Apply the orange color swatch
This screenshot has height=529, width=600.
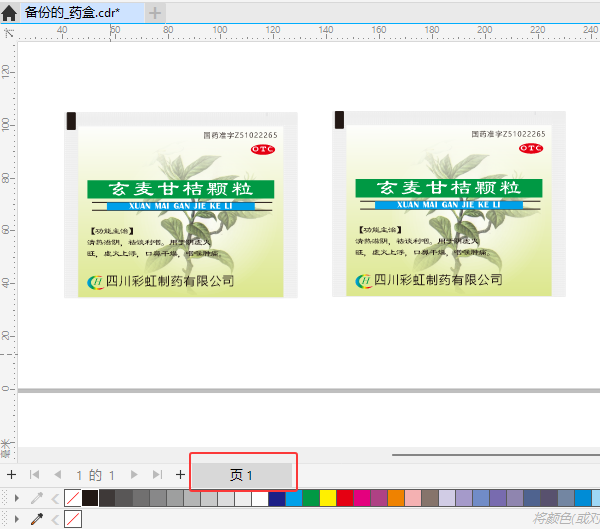coord(396,498)
